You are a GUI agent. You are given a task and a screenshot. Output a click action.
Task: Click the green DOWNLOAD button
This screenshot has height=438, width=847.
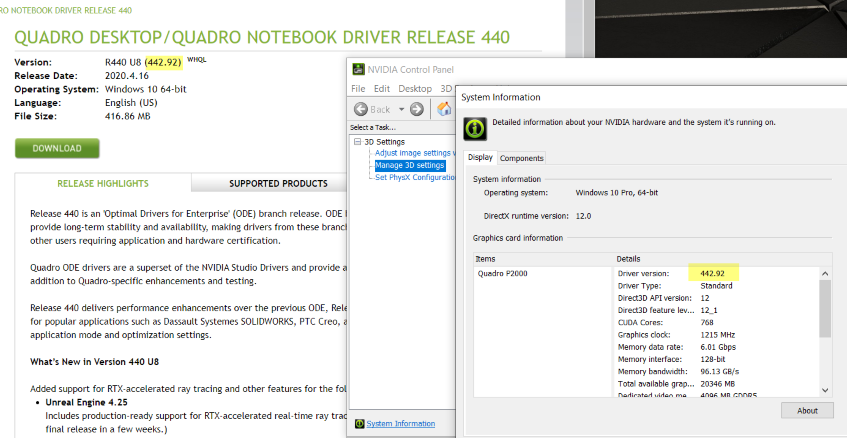(x=57, y=149)
